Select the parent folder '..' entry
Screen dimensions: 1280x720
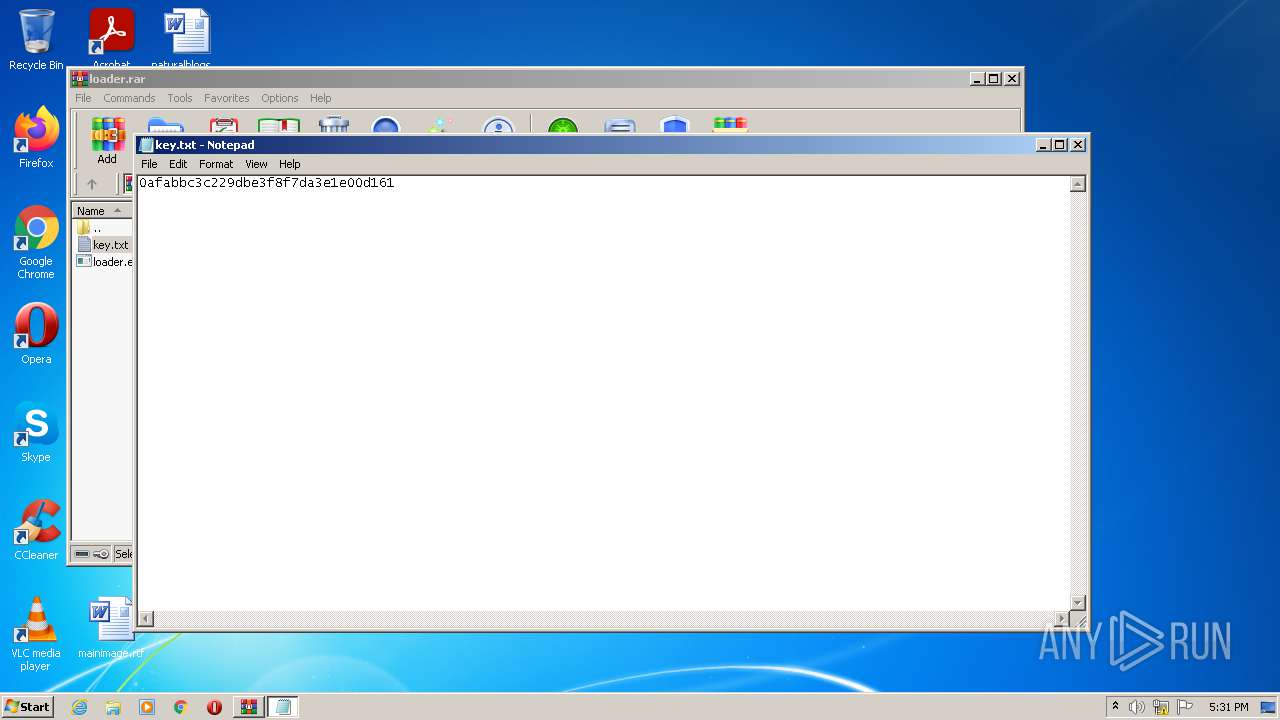90,228
